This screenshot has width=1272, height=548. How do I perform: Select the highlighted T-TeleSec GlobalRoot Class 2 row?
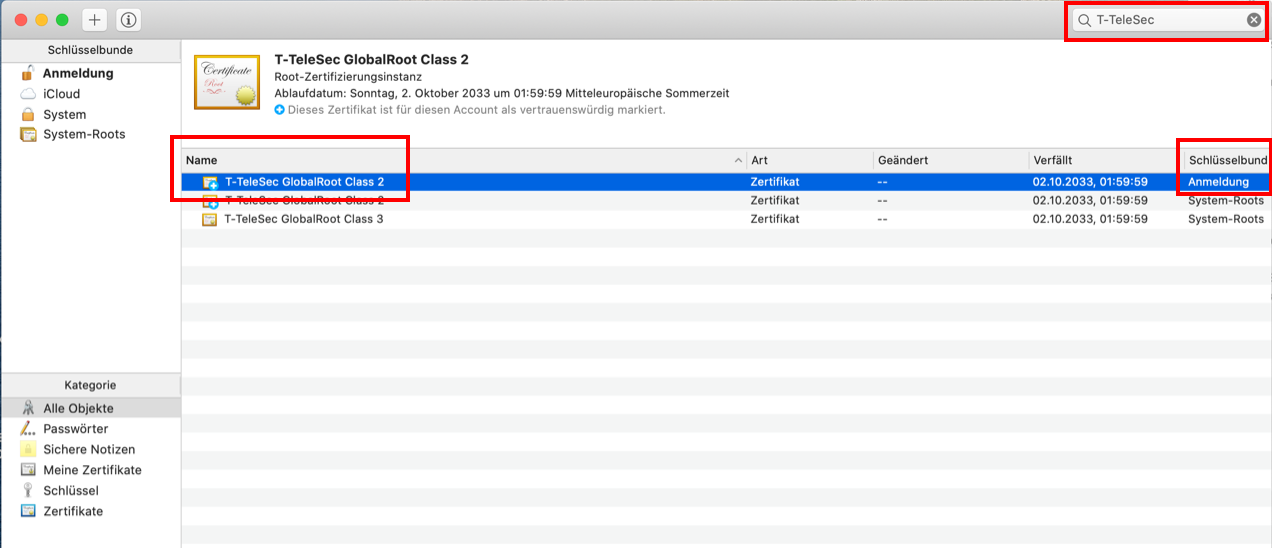(x=726, y=182)
